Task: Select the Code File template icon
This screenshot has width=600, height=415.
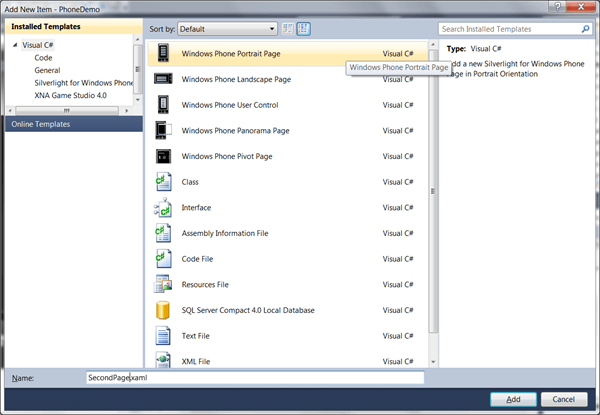Action: coord(163,259)
